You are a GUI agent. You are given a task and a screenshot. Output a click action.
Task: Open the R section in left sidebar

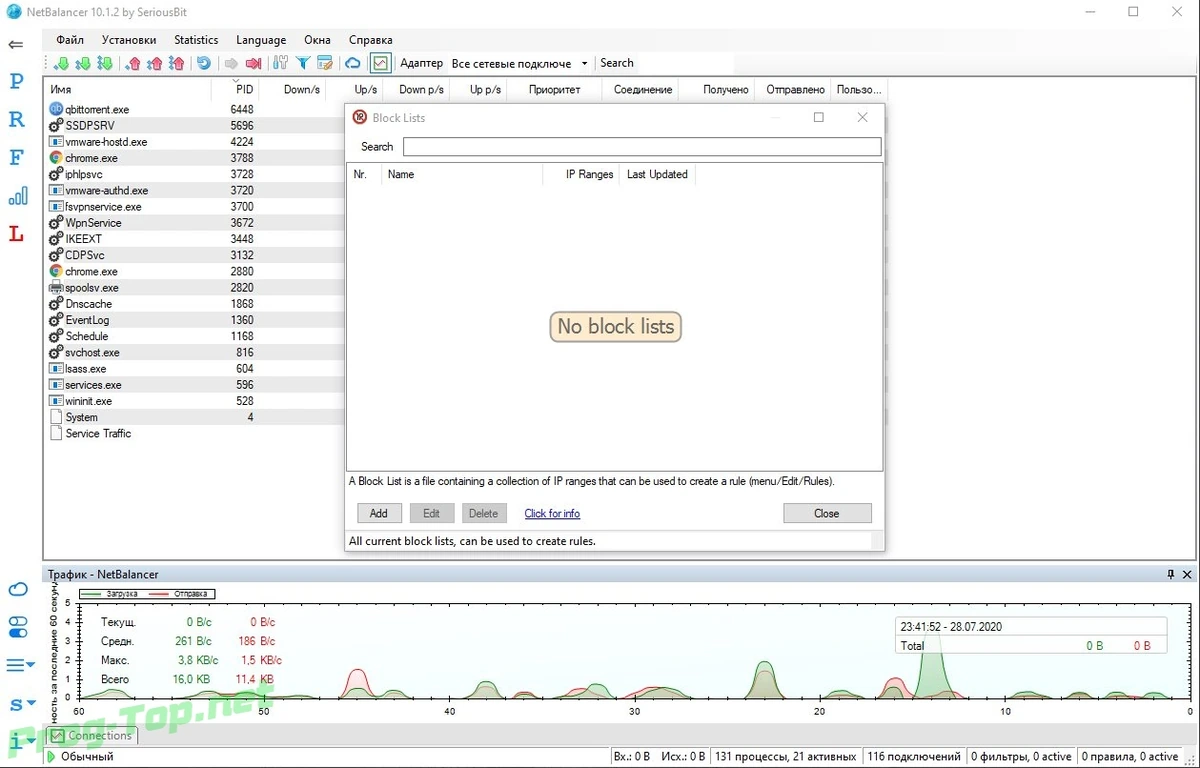pyautogui.click(x=16, y=119)
